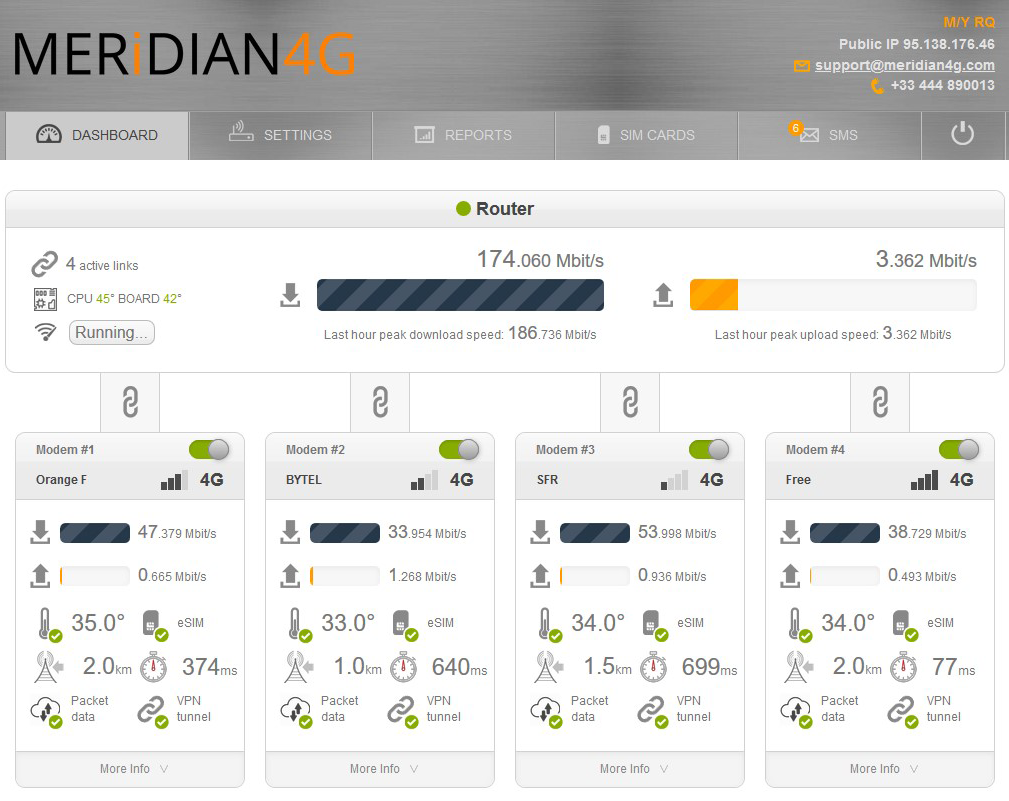The image size is (1009, 801).
Task: Click the support@meridian4g.com email link
Action: [x=904, y=65]
